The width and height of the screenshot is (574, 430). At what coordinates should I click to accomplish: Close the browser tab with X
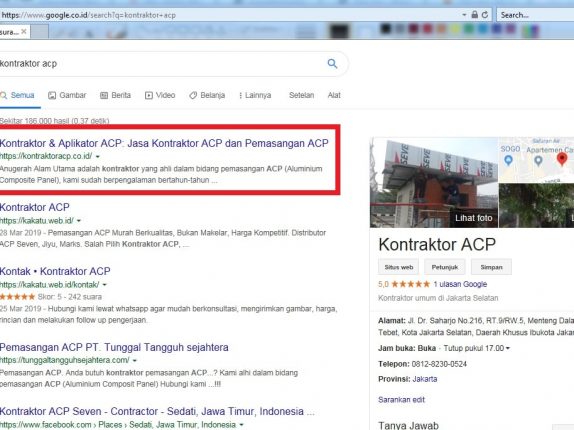point(24,32)
